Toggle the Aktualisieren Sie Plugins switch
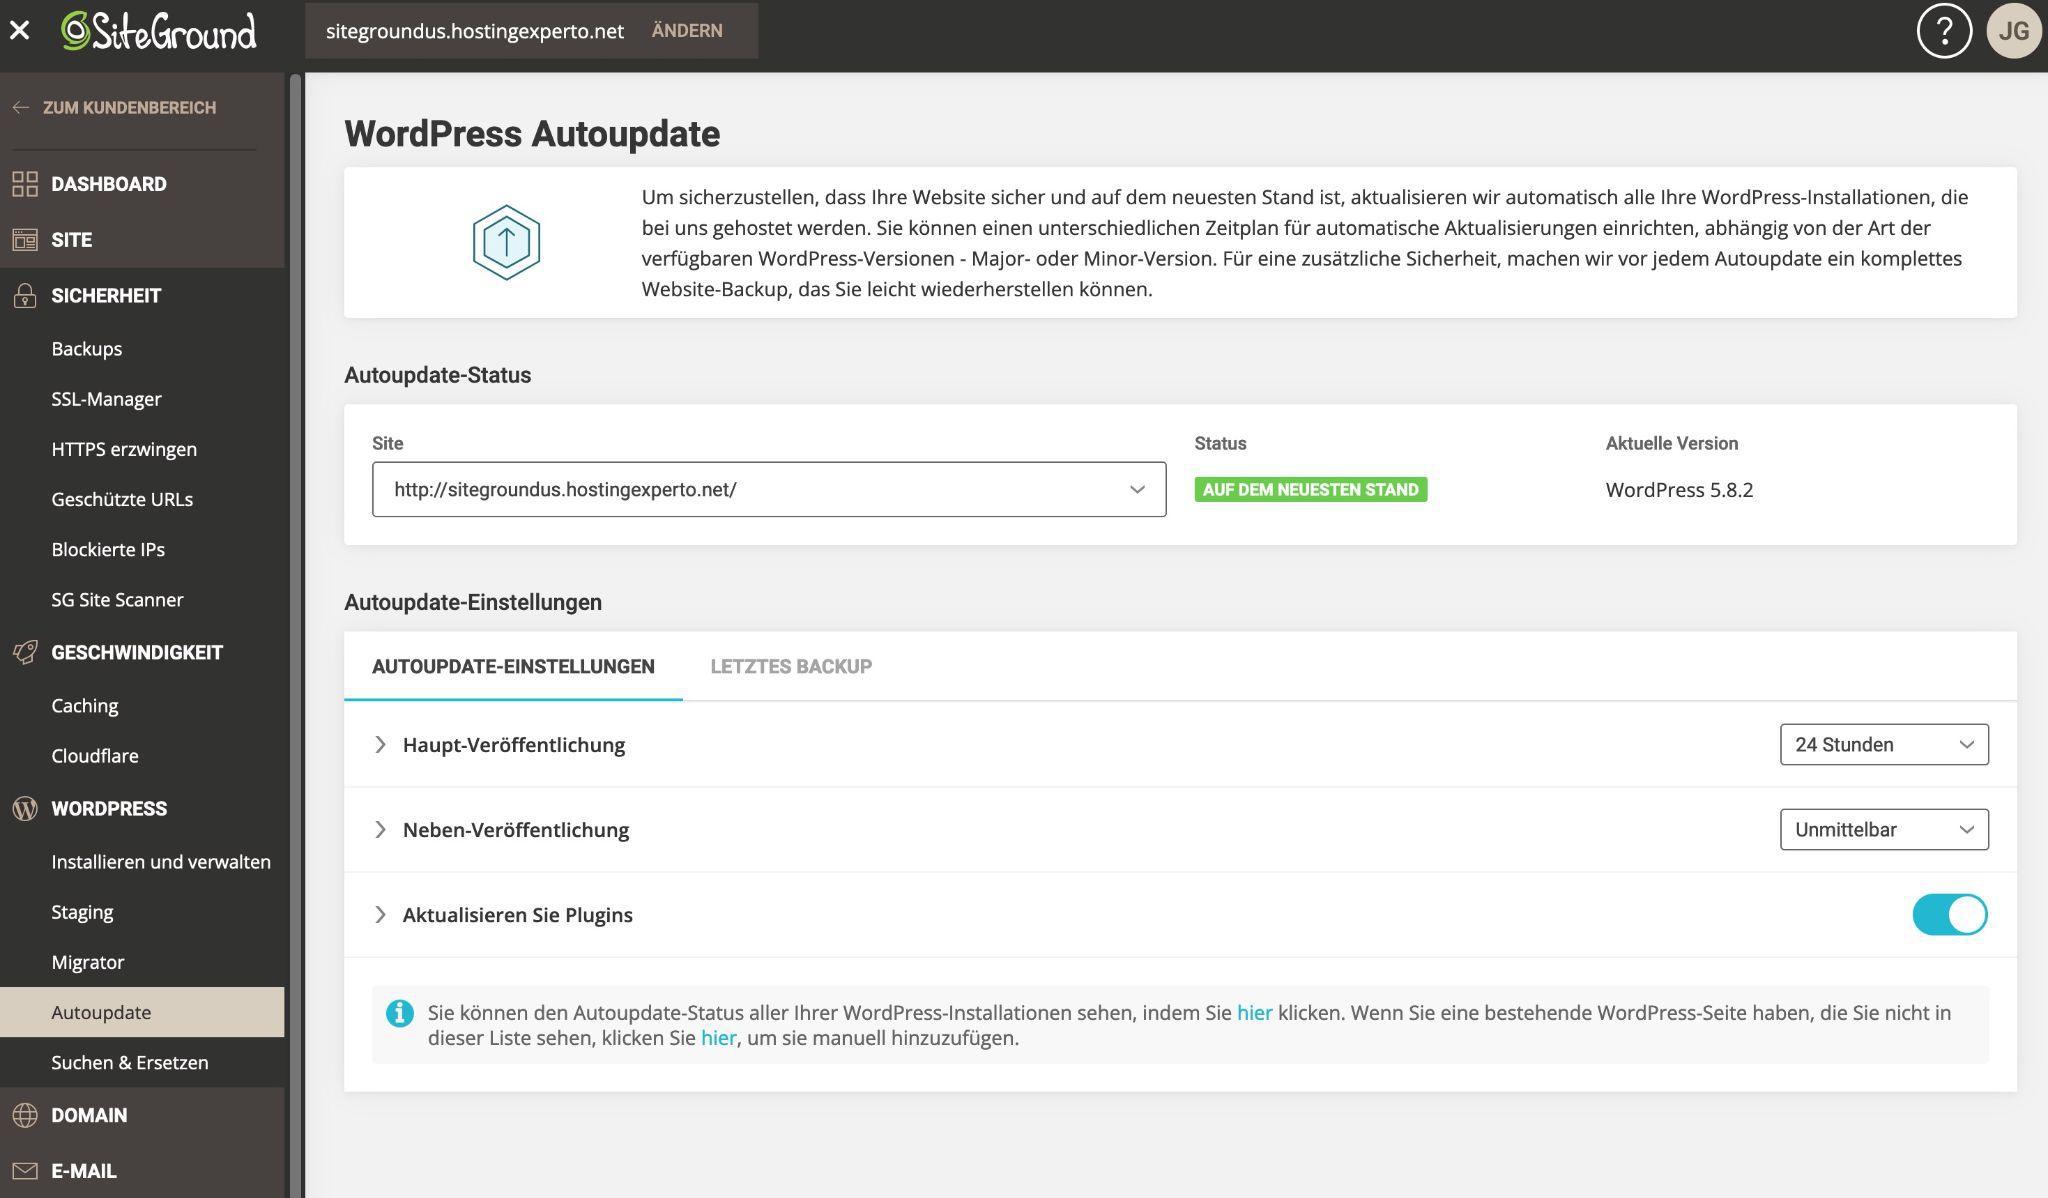This screenshot has height=1198, width=2048. [1949, 915]
